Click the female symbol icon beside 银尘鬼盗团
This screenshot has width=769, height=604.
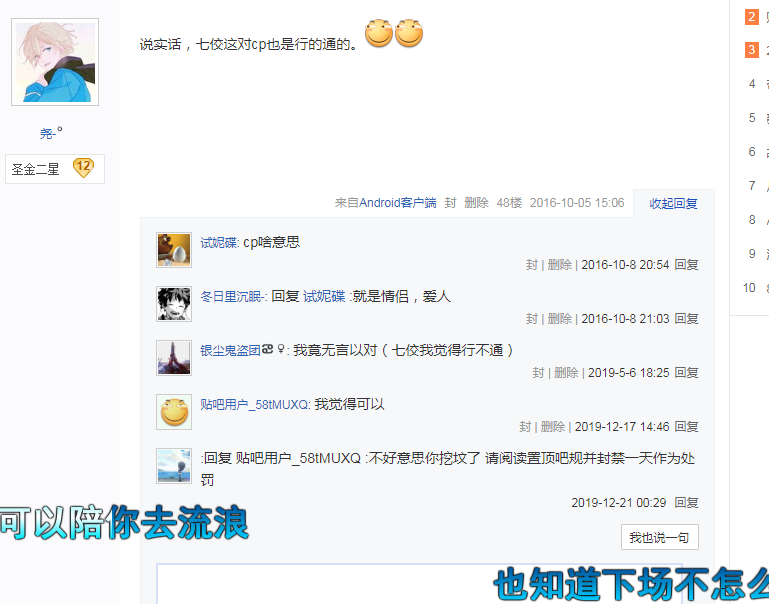281,349
